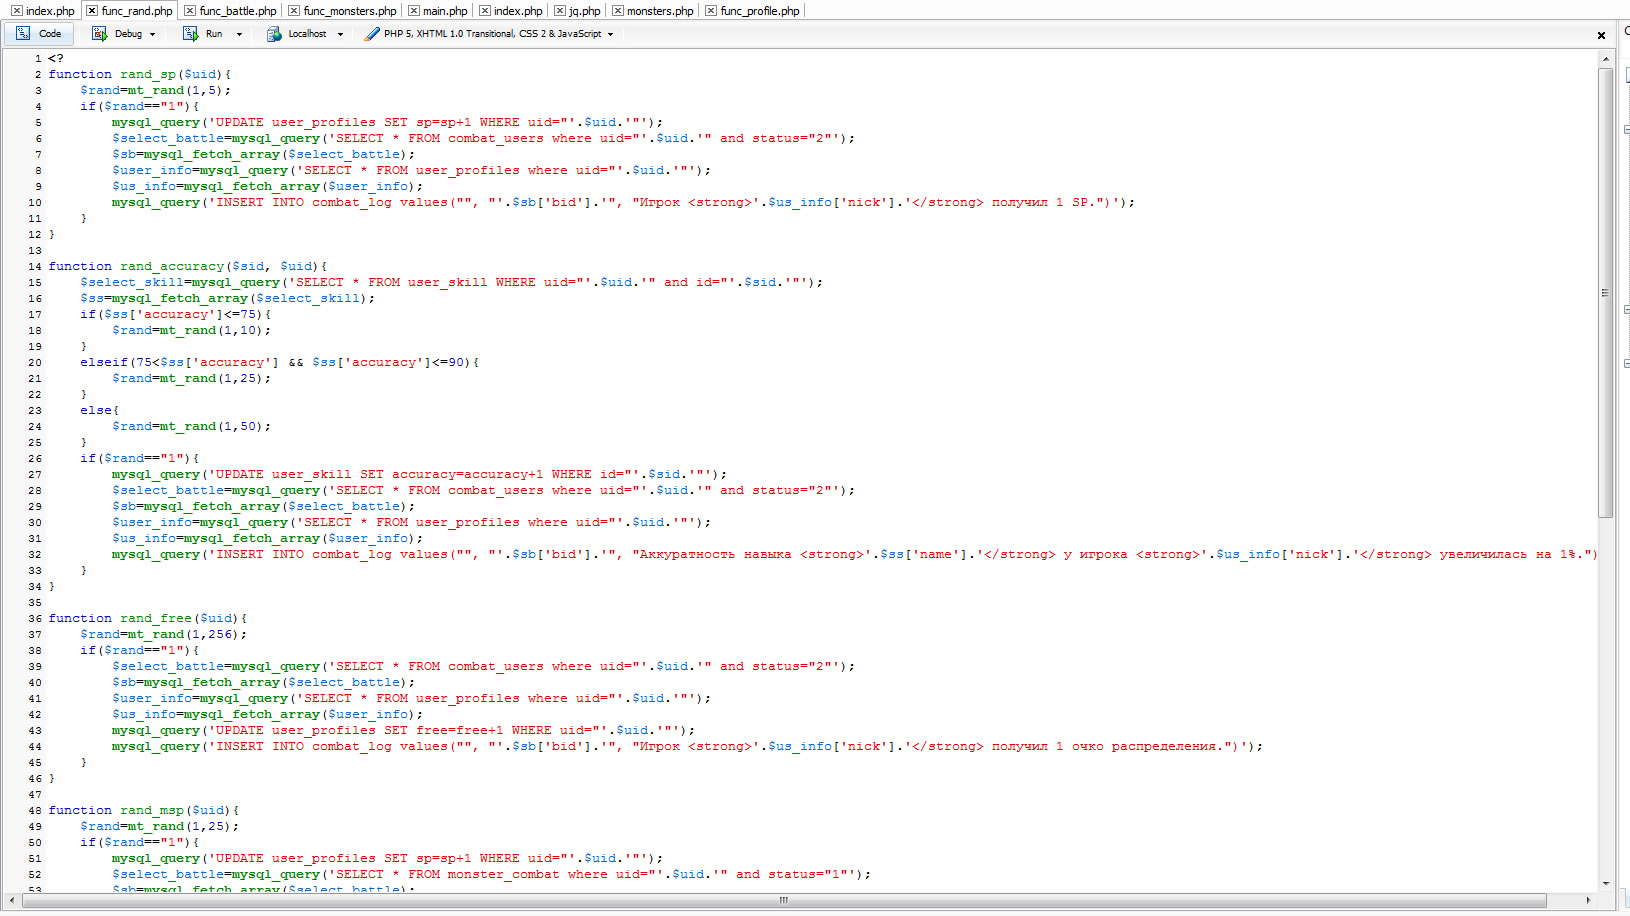
Task: Click the "function rand_sp($uid){" line
Action: (x=140, y=74)
